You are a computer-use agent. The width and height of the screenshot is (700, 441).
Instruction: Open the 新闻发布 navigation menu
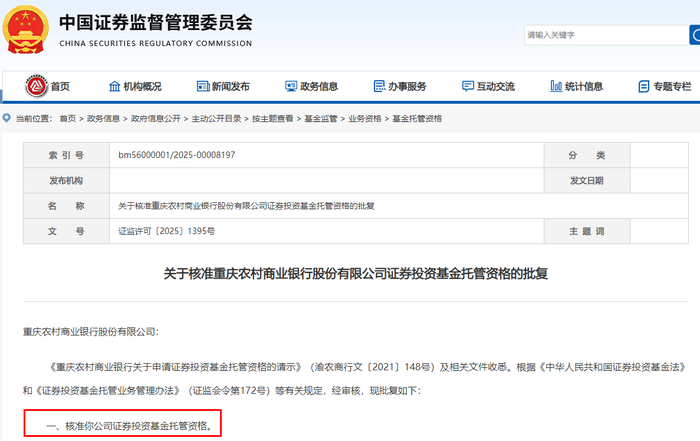pos(230,86)
